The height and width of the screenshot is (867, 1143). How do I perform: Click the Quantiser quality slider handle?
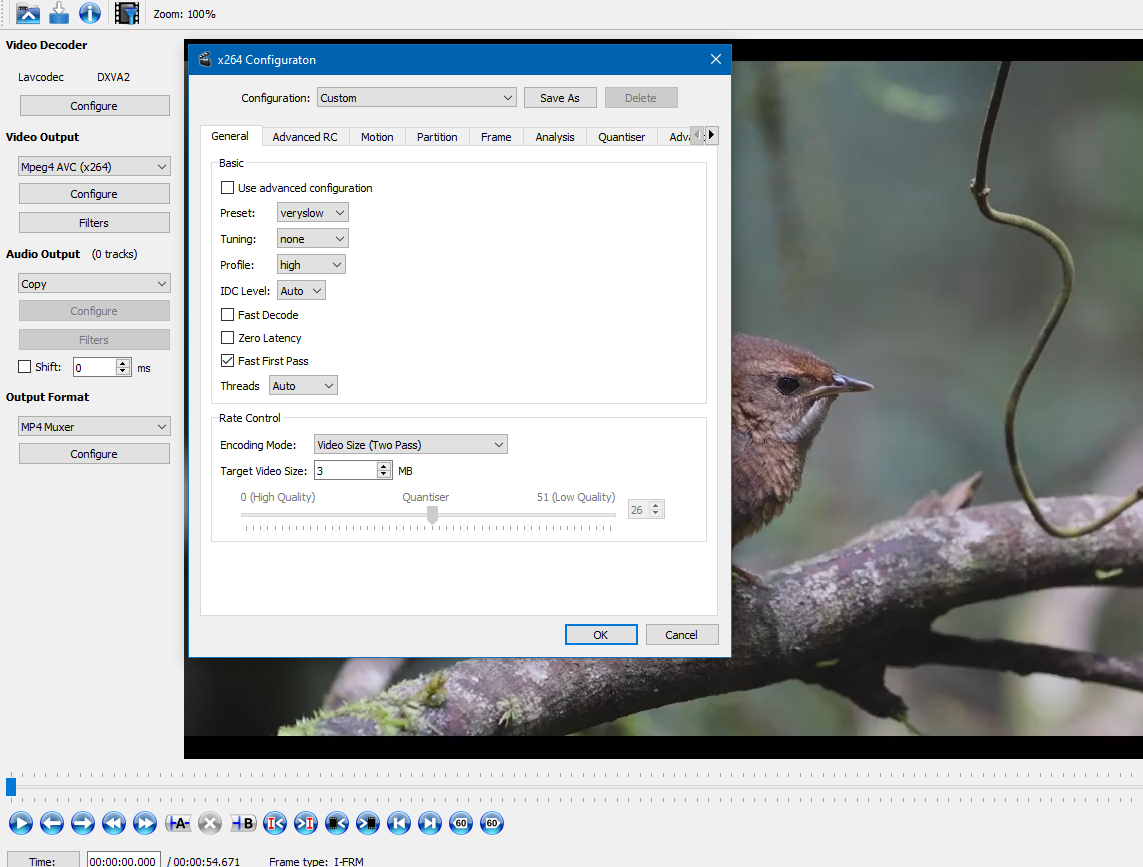(x=432, y=515)
